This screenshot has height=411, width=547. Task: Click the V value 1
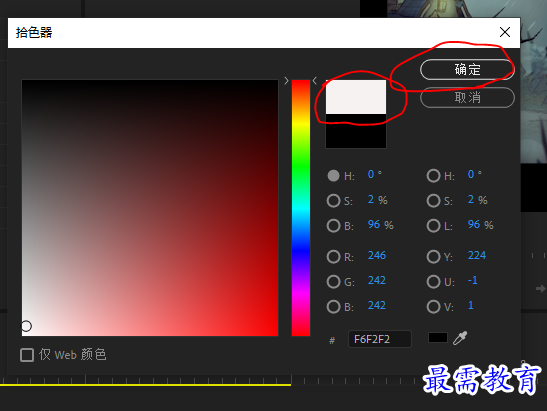point(471,305)
